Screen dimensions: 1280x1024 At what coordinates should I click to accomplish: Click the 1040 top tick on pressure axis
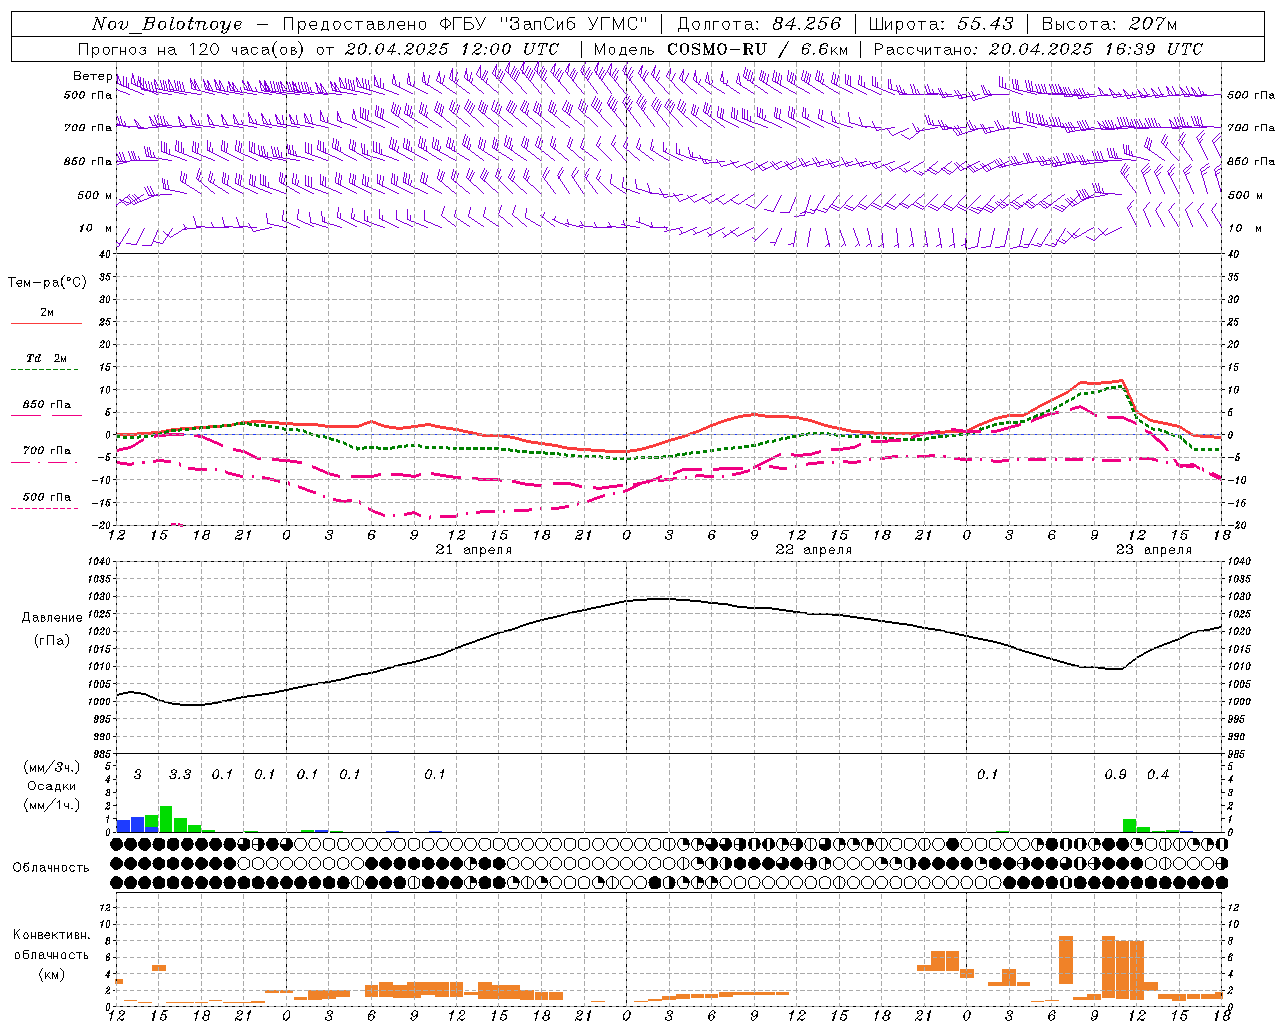point(98,562)
